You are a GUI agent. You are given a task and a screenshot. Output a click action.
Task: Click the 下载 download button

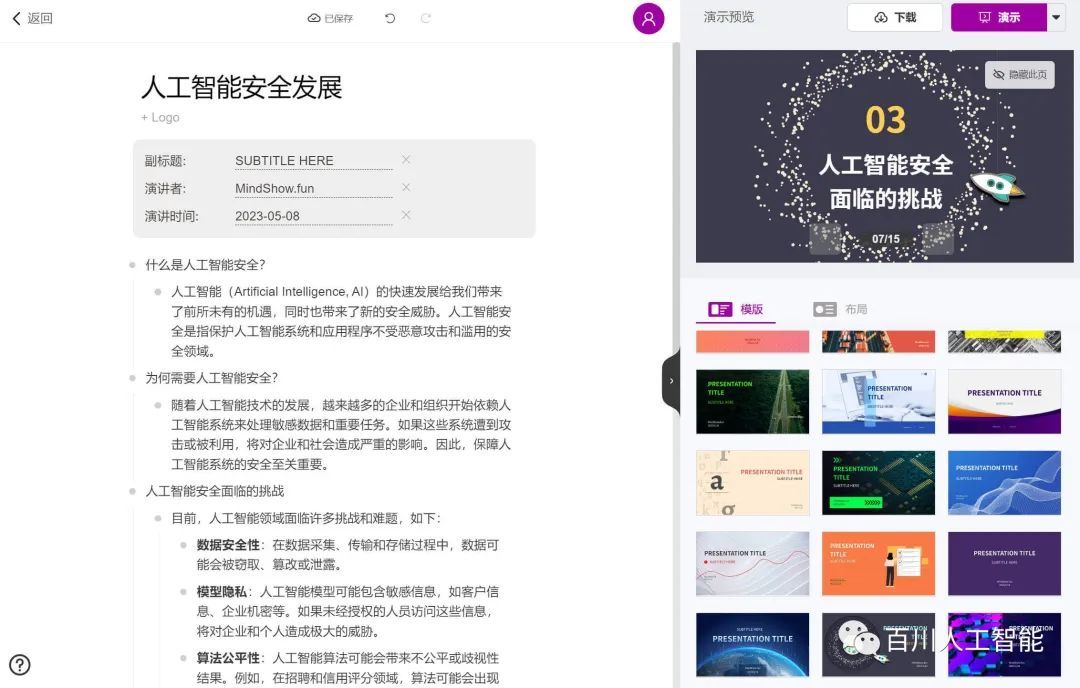(894, 17)
